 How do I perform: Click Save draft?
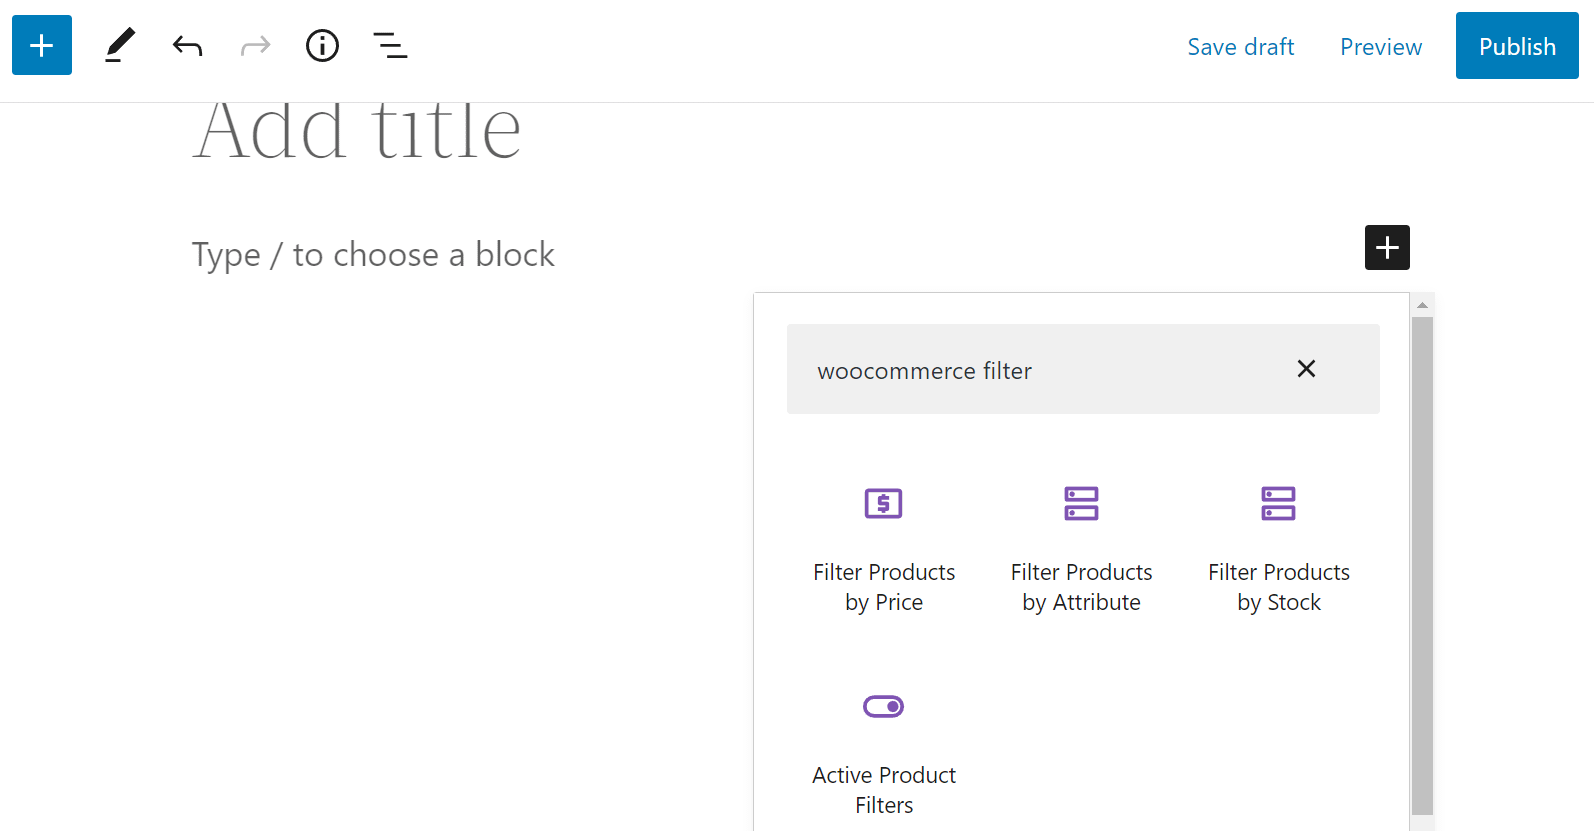click(1240, 46)
